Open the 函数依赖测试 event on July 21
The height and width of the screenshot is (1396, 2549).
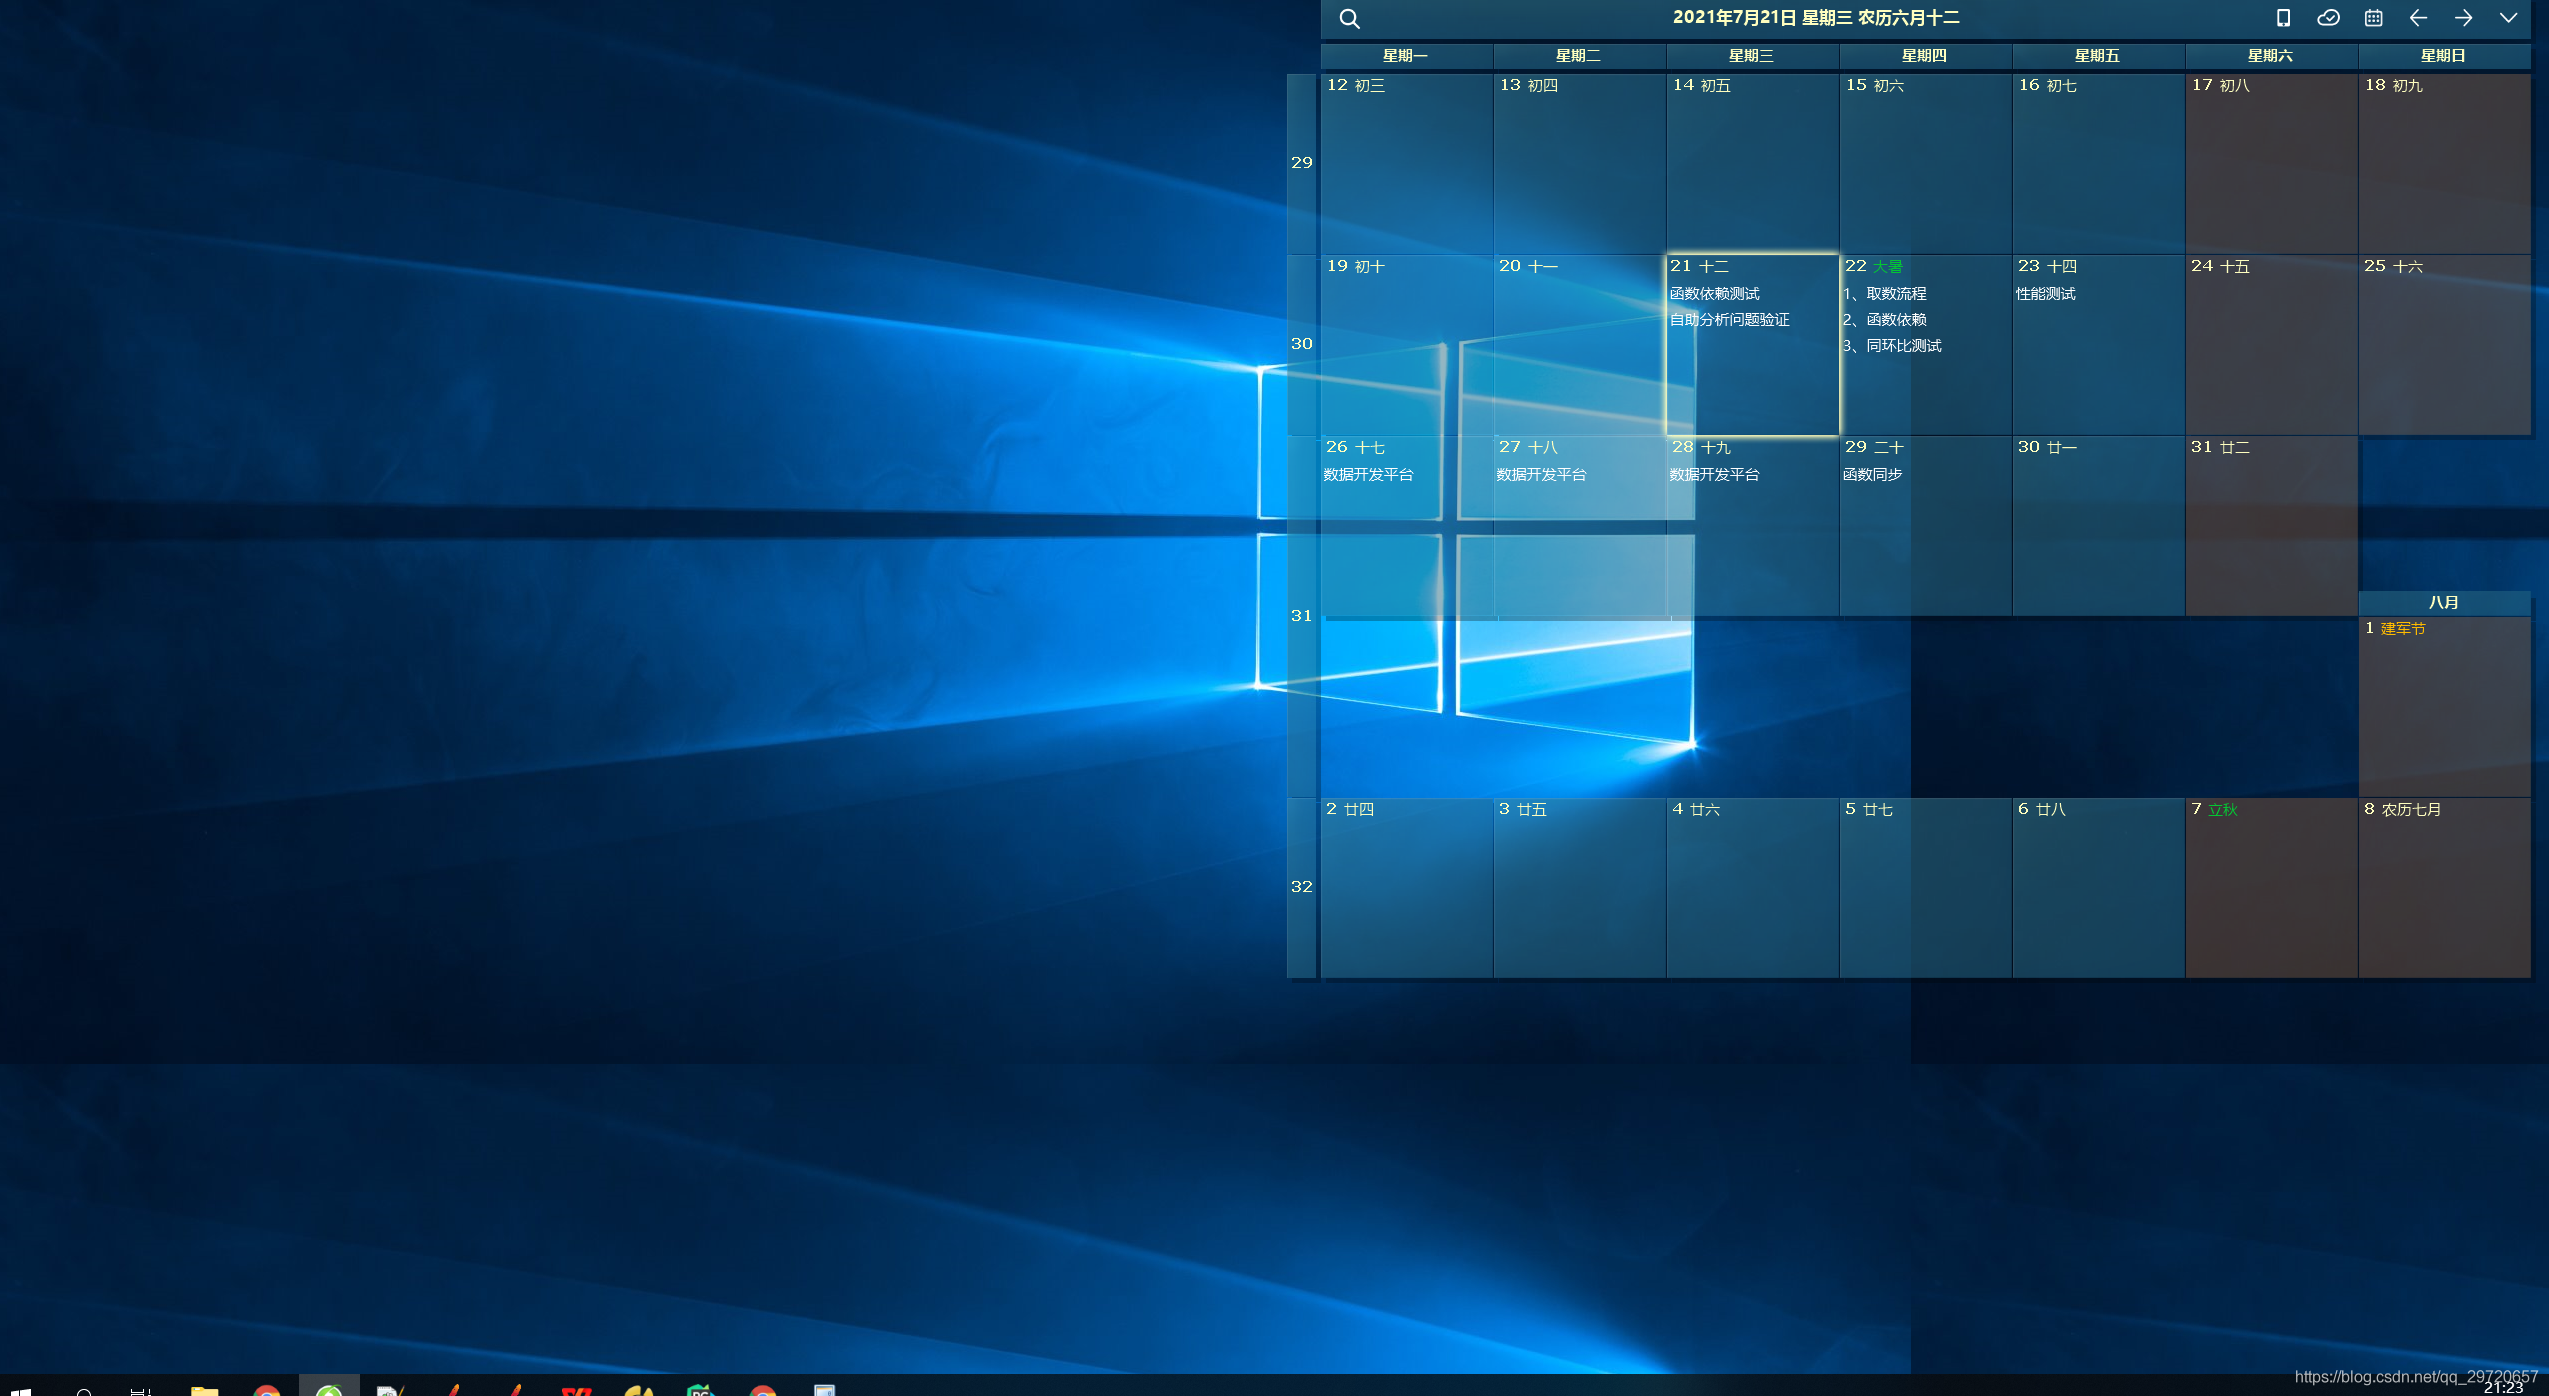[x=1714, y=293]
